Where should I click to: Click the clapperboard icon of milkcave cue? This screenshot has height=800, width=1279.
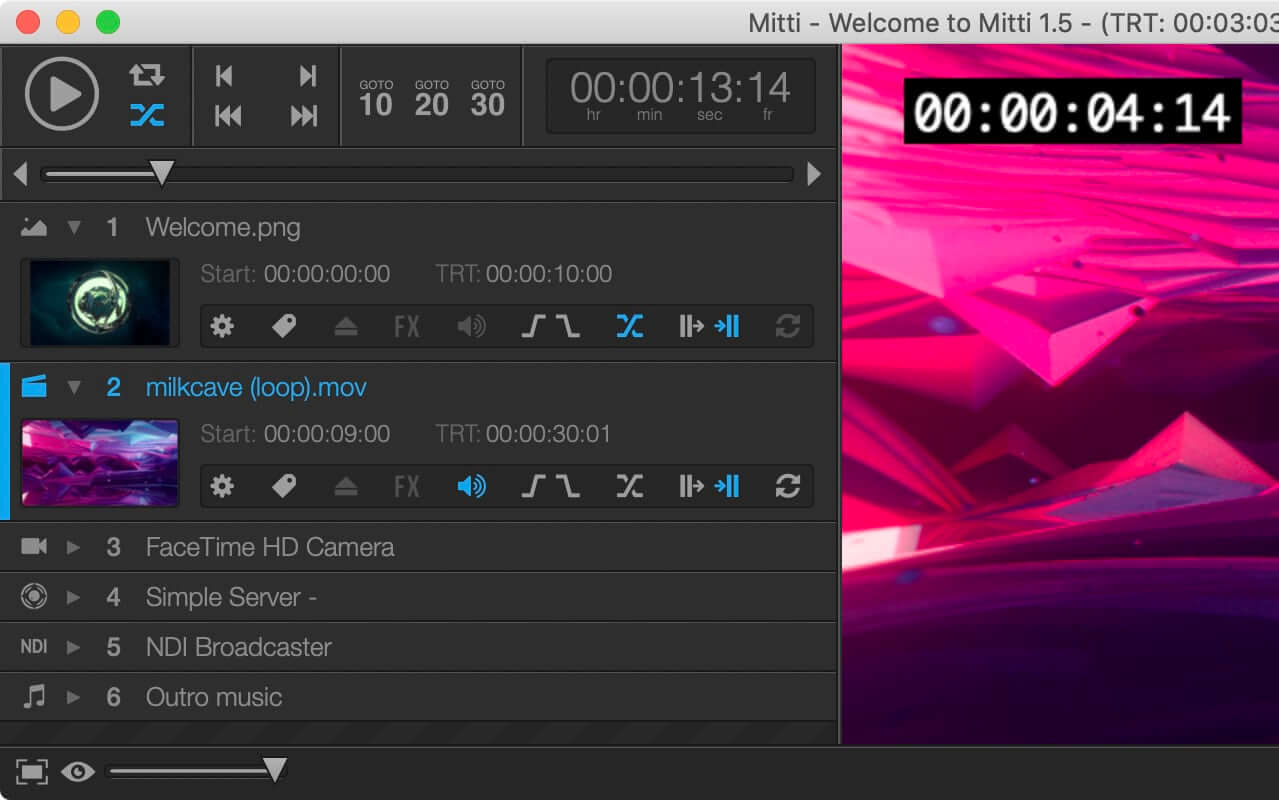point(34,386)
